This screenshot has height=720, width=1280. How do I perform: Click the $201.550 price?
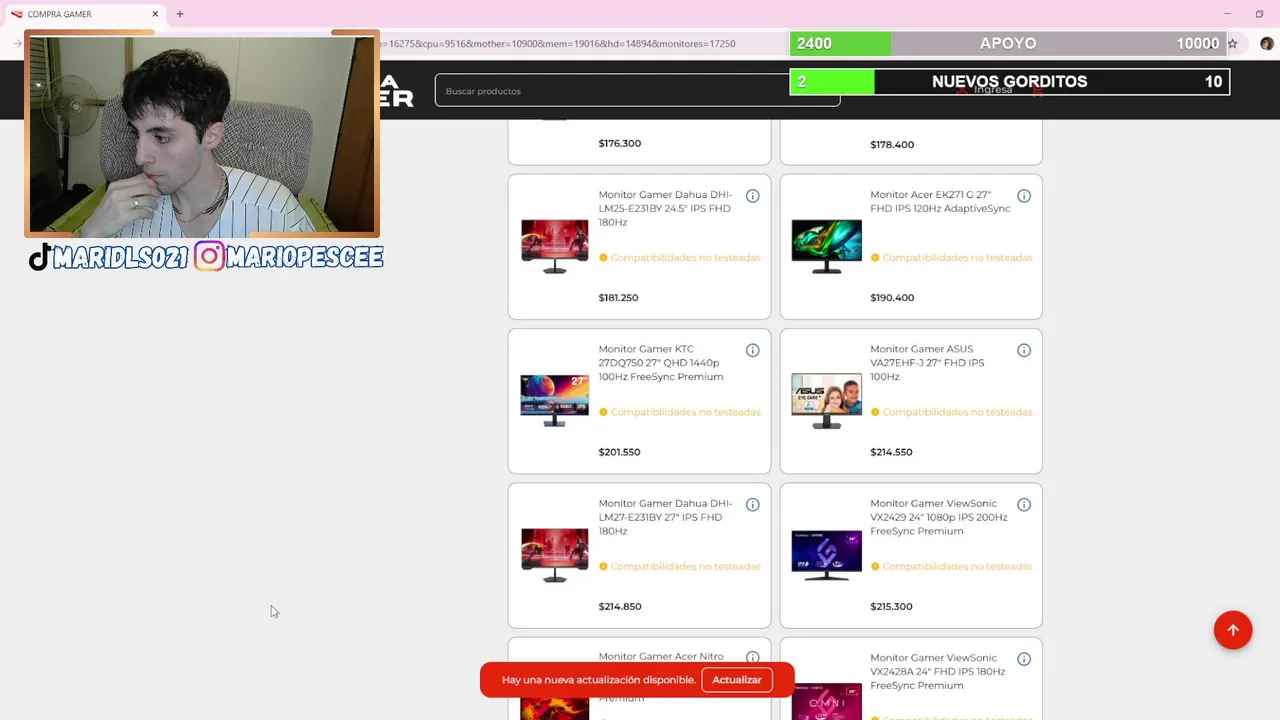pos(619,452)
